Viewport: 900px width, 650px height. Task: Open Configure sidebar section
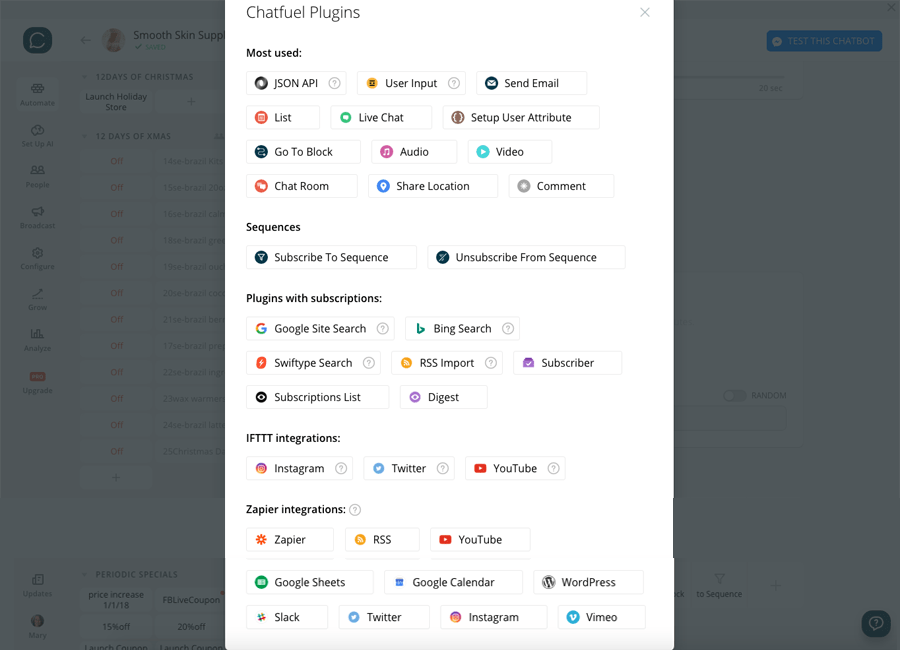point(37,258)
